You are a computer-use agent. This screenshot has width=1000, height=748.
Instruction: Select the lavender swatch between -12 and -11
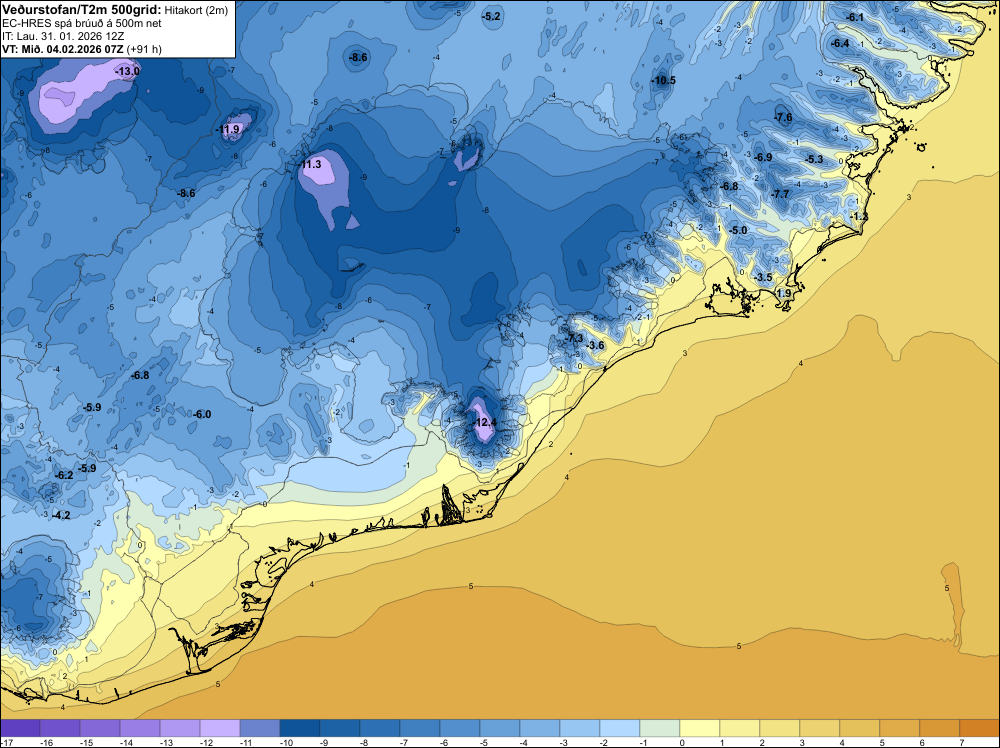coord(219,728)
